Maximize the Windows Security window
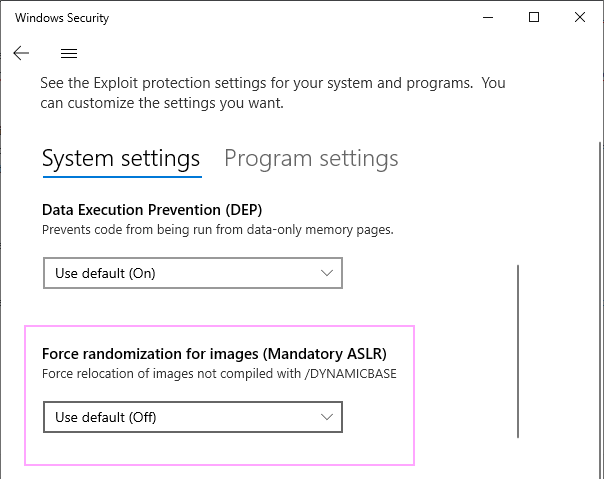Screen dimensions: 604x479 point(534,17)
